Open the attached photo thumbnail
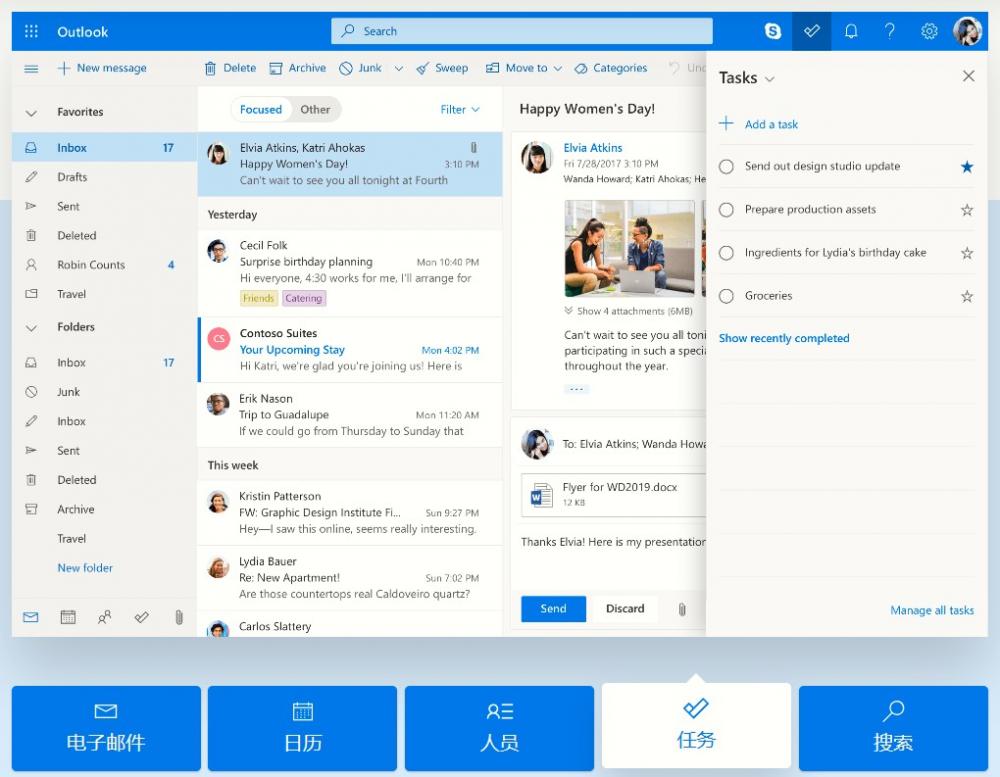 629,249
